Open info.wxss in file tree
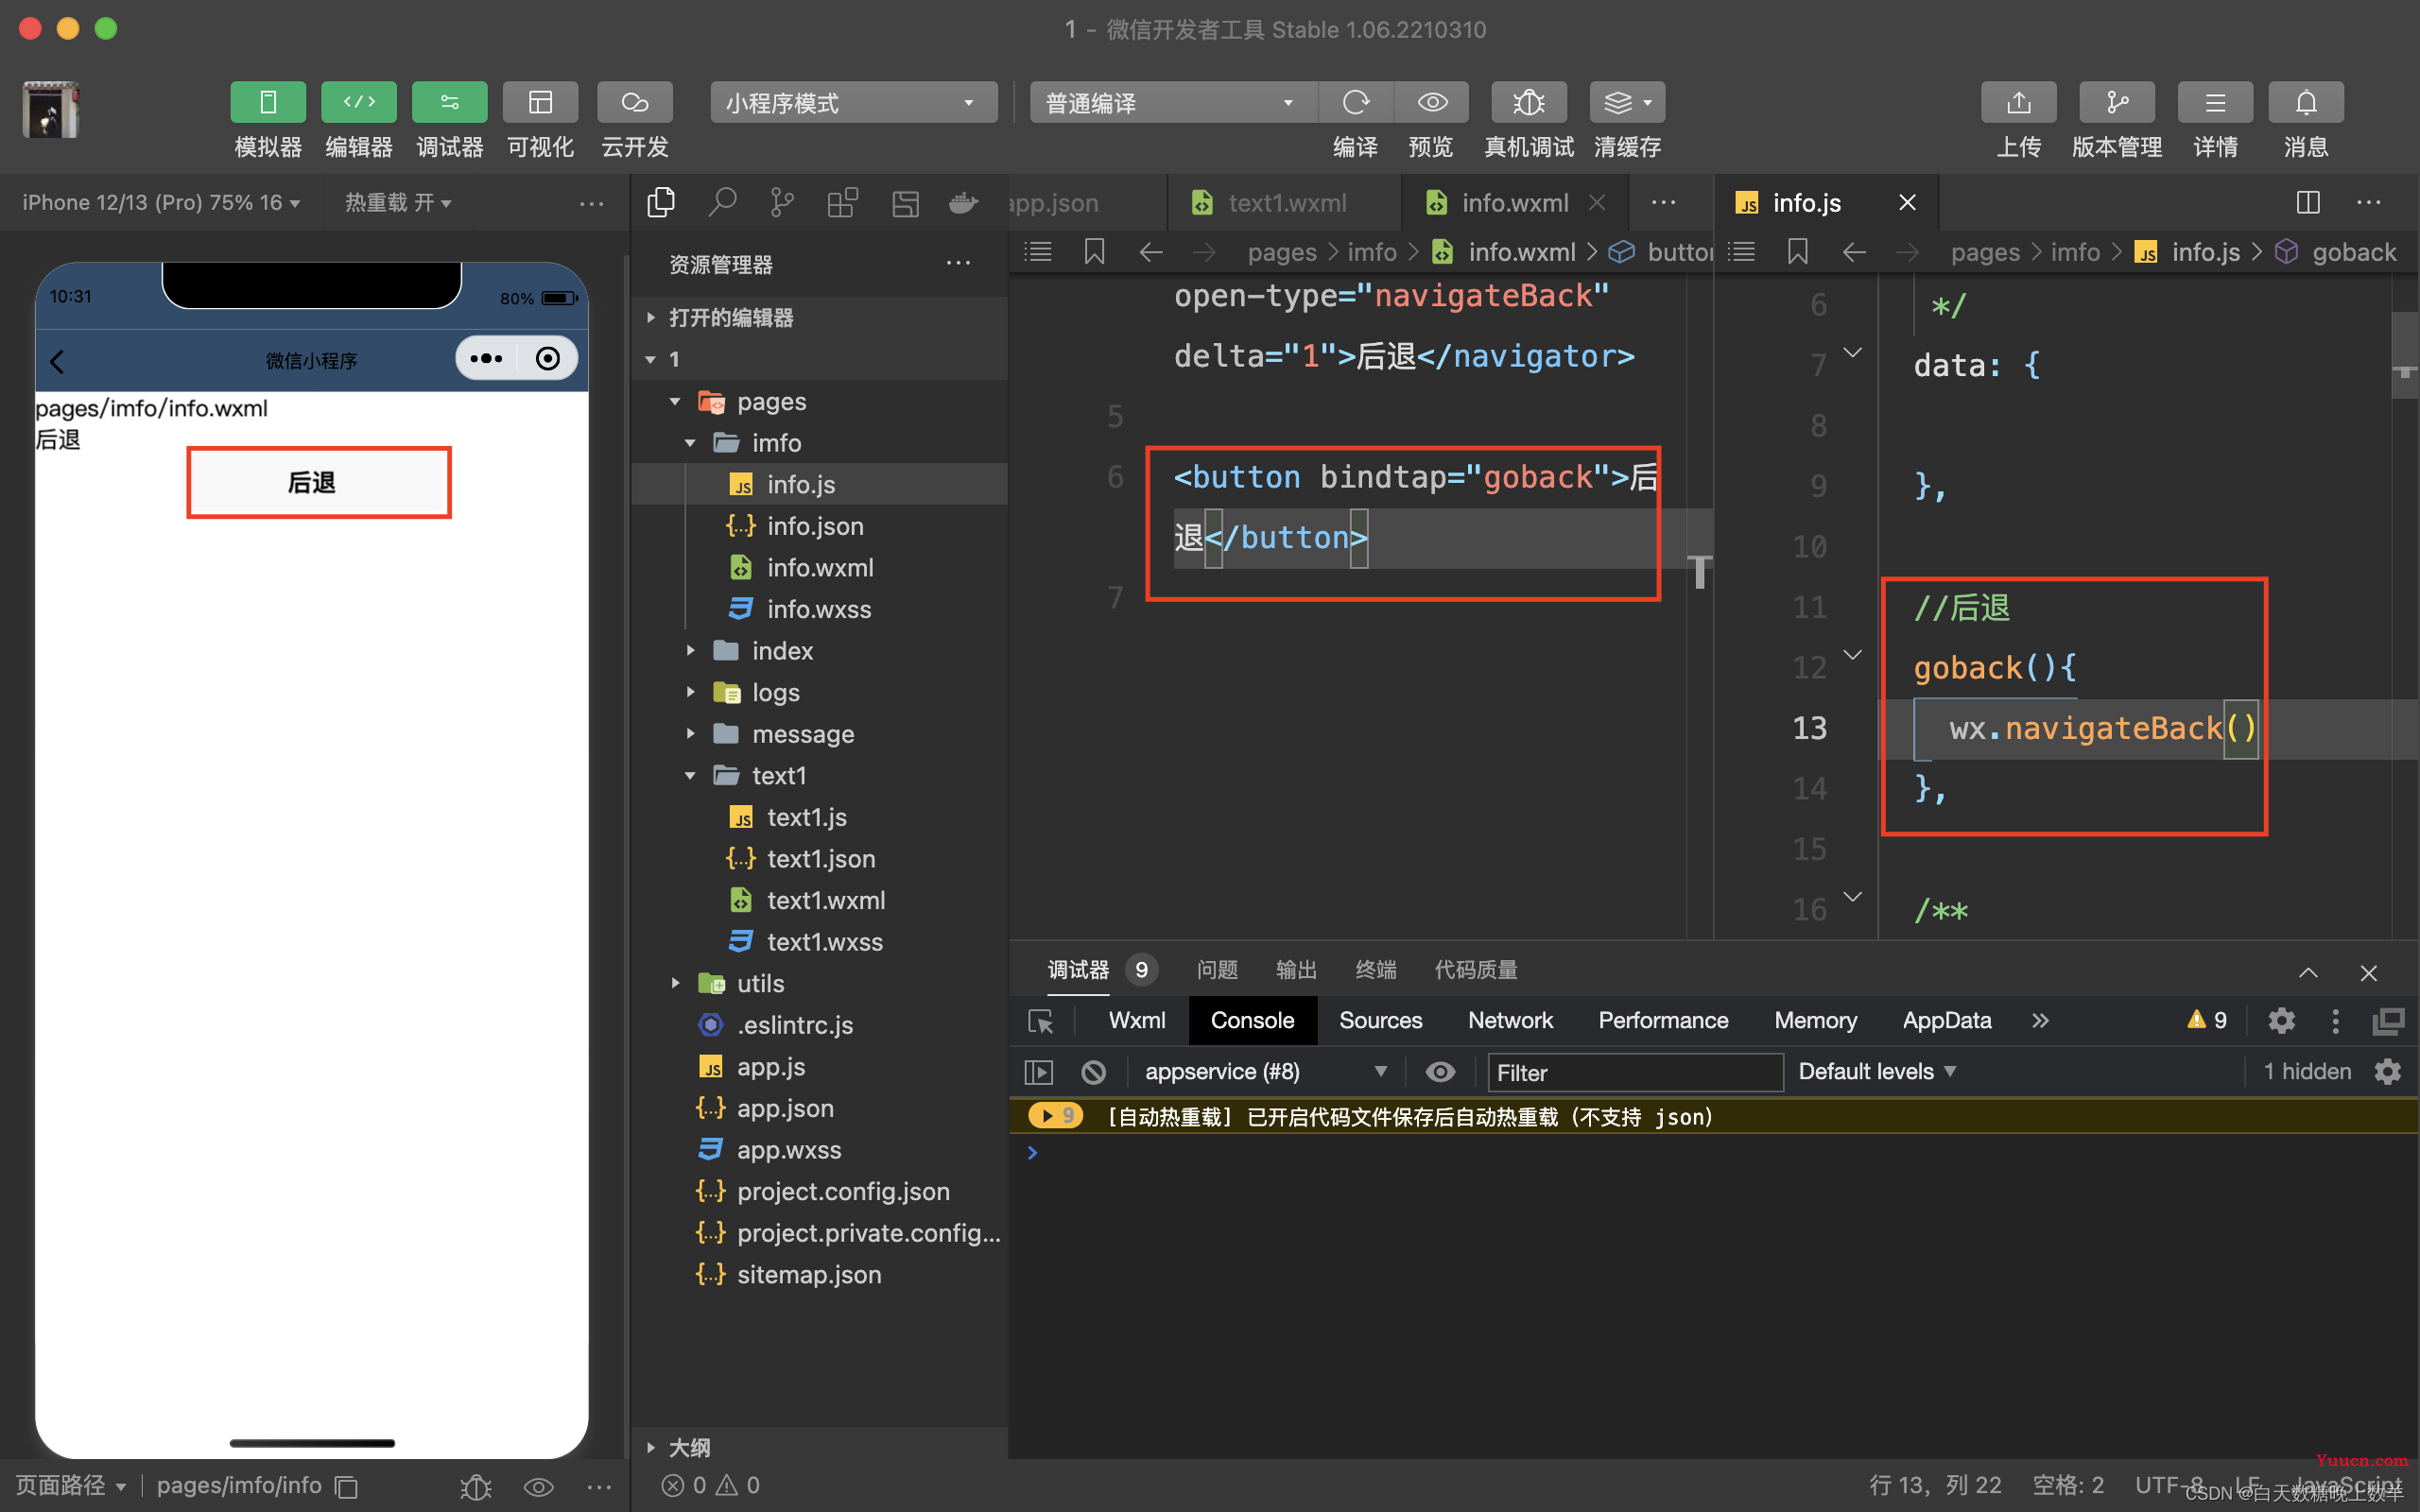 click(x=820, y=609)
